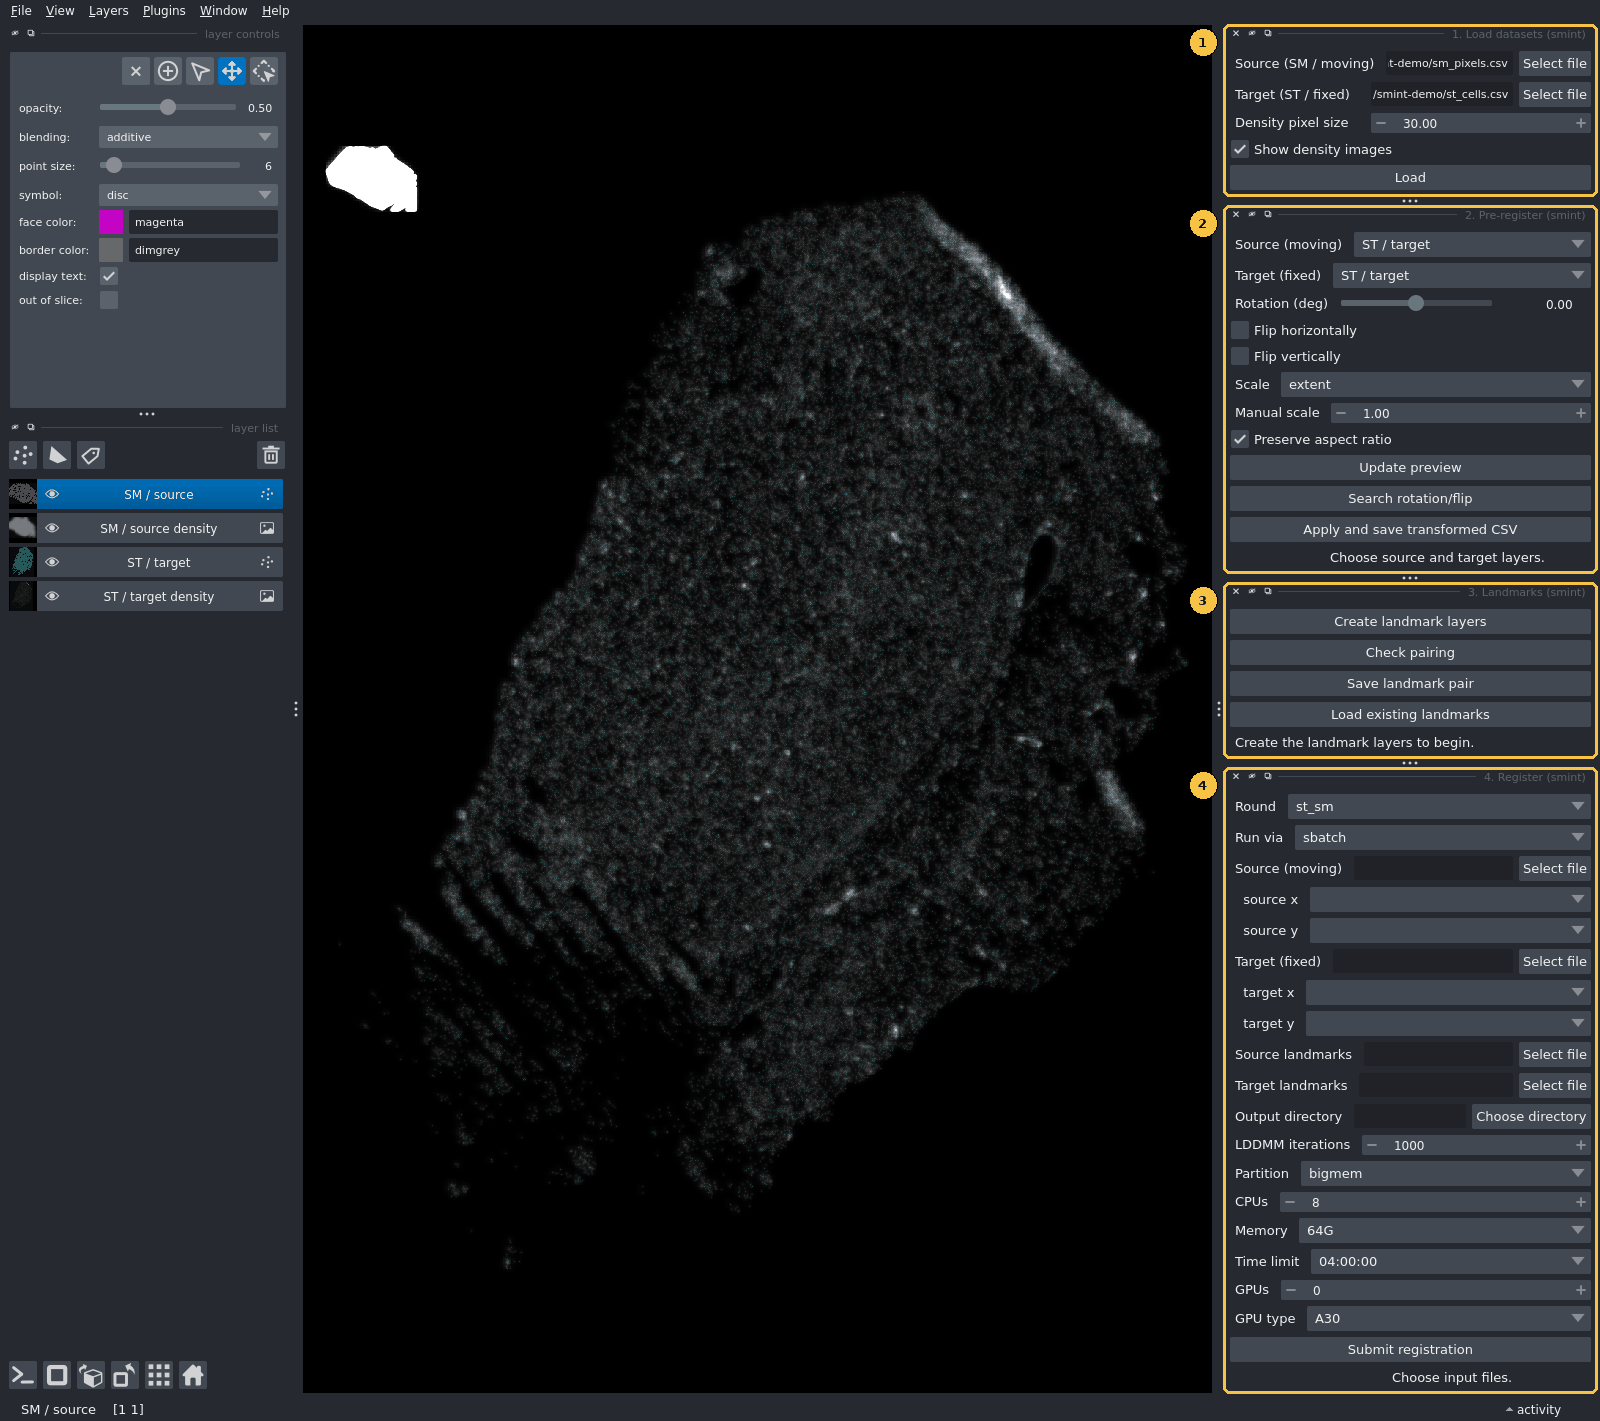The width and height of the screenshot is (1600, 1421).
Task: Open the Plugins menu
Action: point(164,11)
